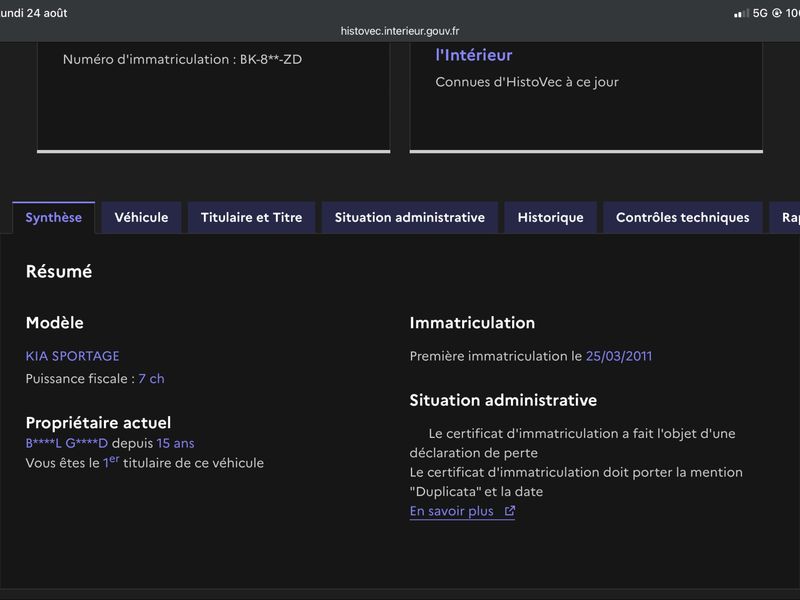
Task: Click the 7 ch fiscal power value
Action: pos(151,379)
